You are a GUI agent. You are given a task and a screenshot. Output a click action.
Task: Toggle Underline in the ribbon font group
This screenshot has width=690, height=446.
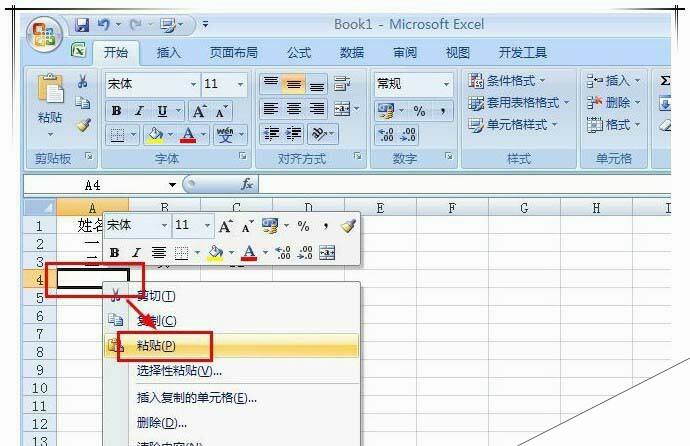pos(162,111)
